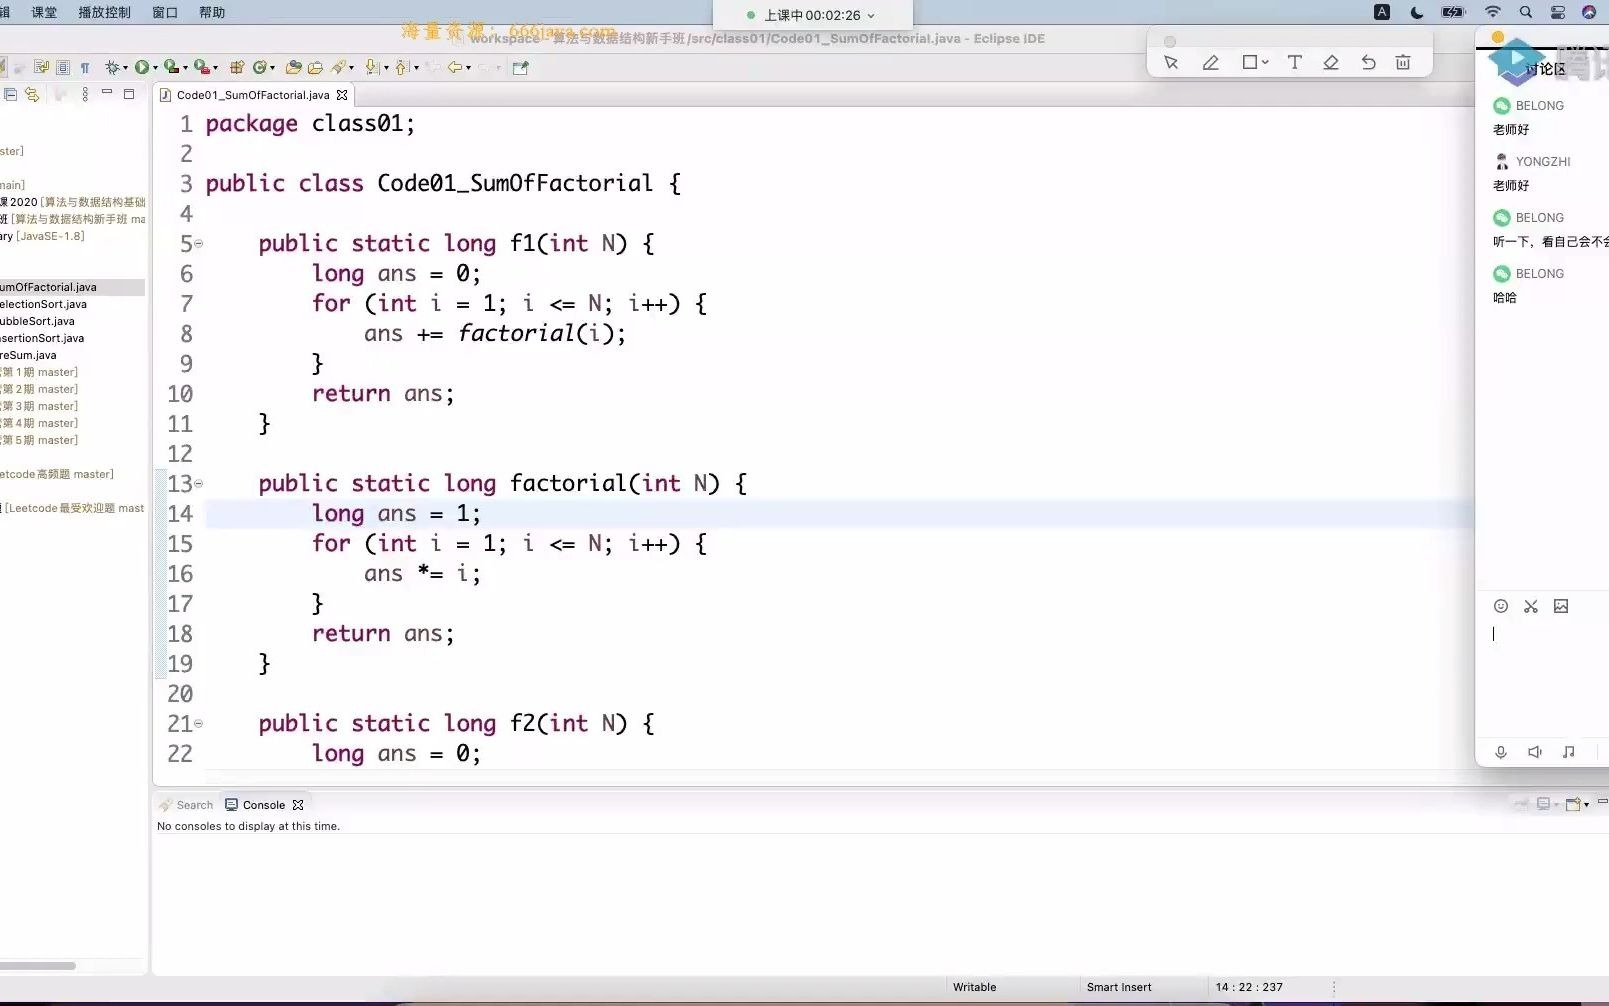
Task: Select the pen annotation tool
Action: (x=1210, y=63)
